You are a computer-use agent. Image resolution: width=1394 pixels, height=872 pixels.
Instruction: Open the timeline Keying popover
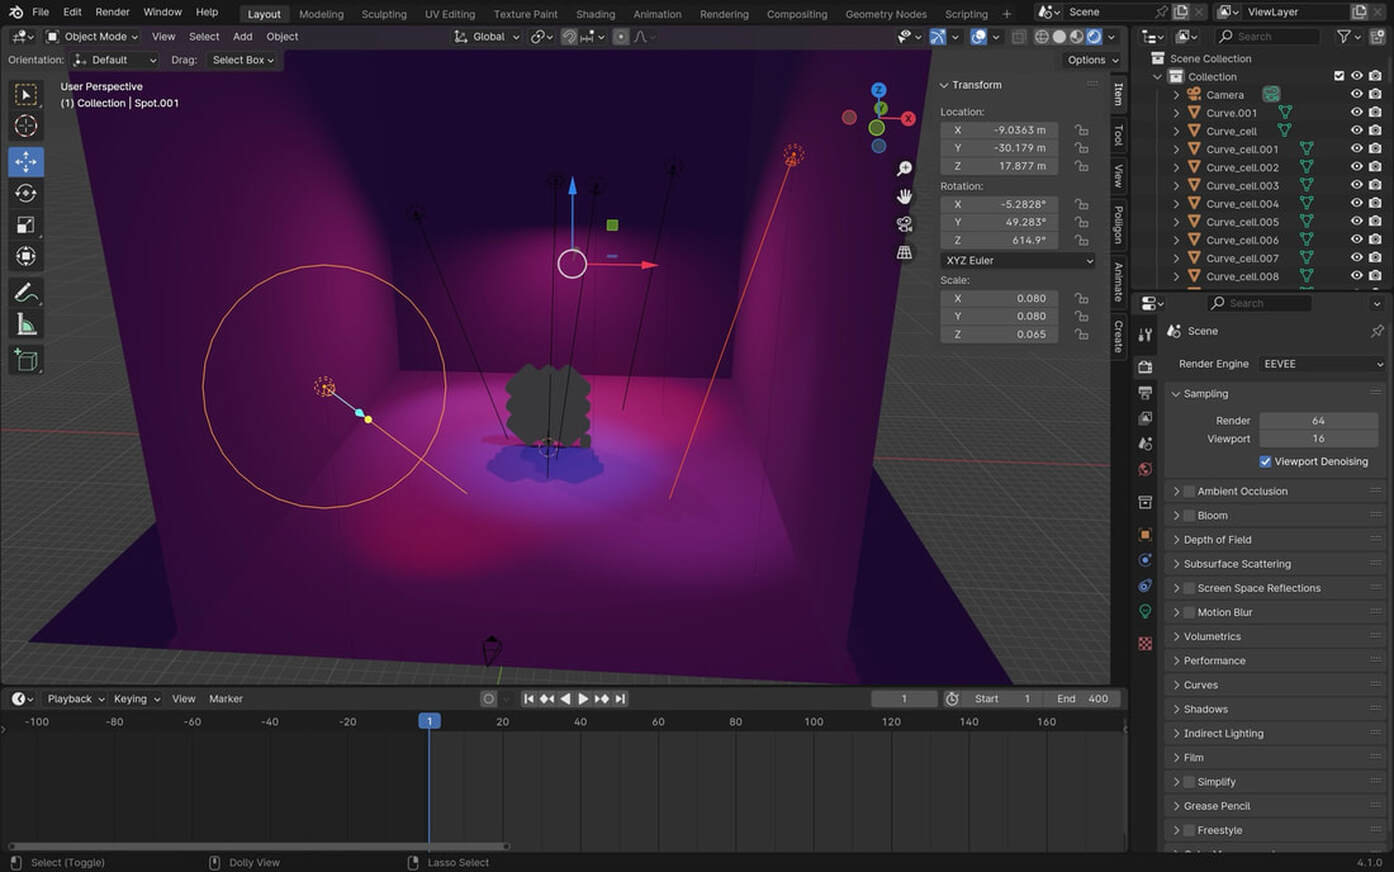tap(136, 699)
